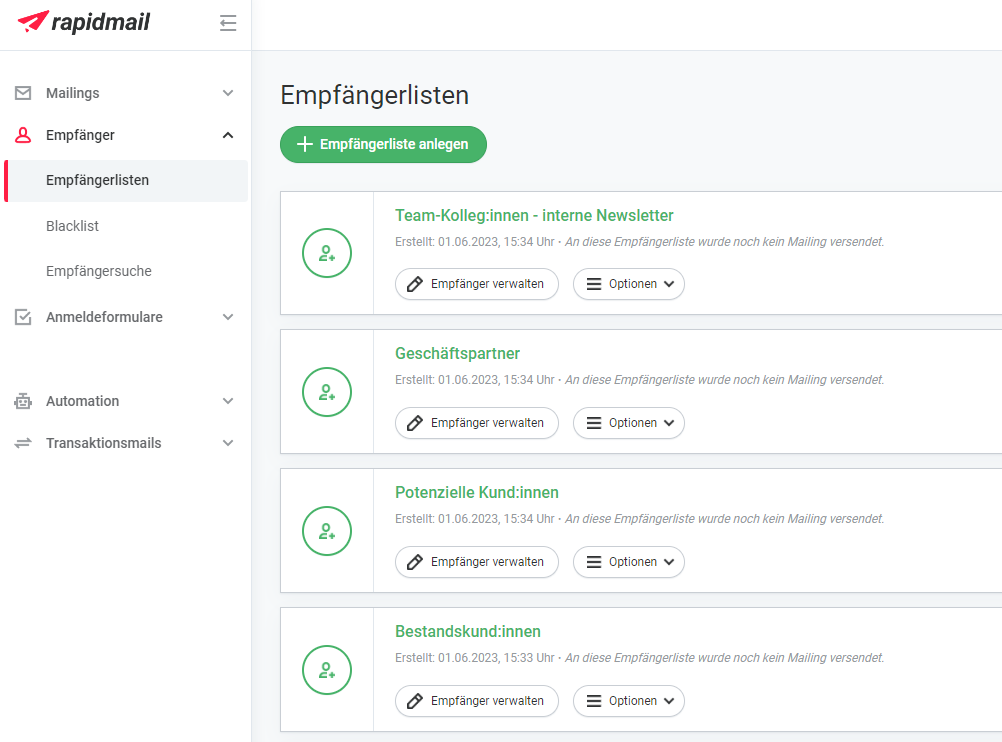
Task: Click the add-recipient icon for Bestandskund:innen list
Action: coord(327,670)
